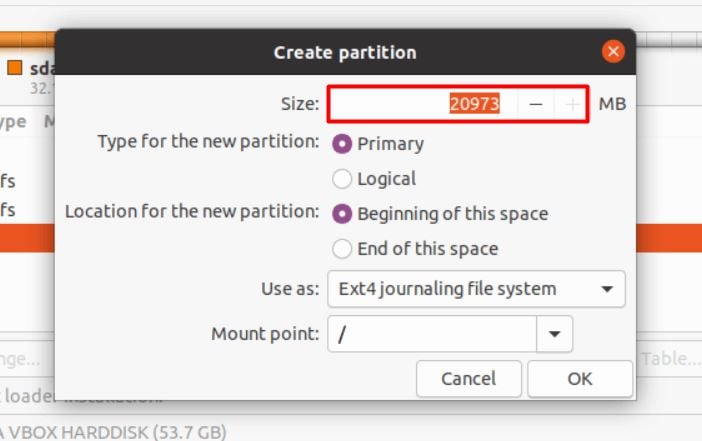This screenshot has width=702, height=441.
Task: Click the Type column header behind the dialog
Action: [12, 121]
